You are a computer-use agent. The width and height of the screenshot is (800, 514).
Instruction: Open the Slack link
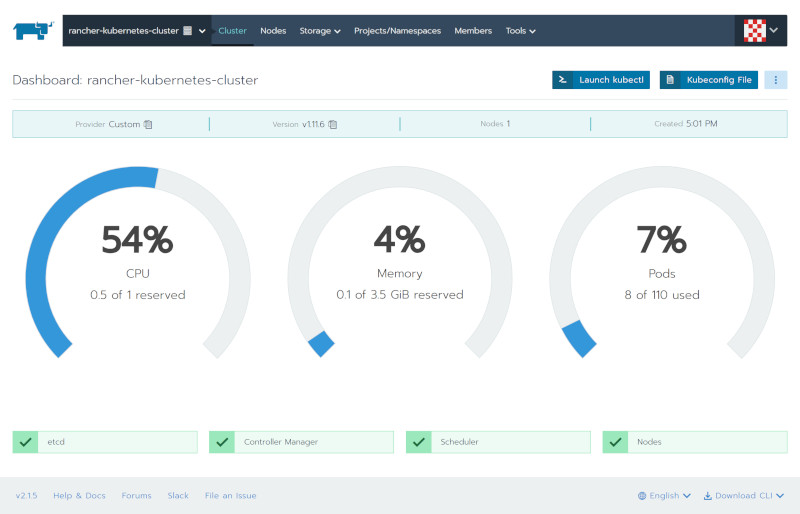pyautogui.click(x=178, y=496)
